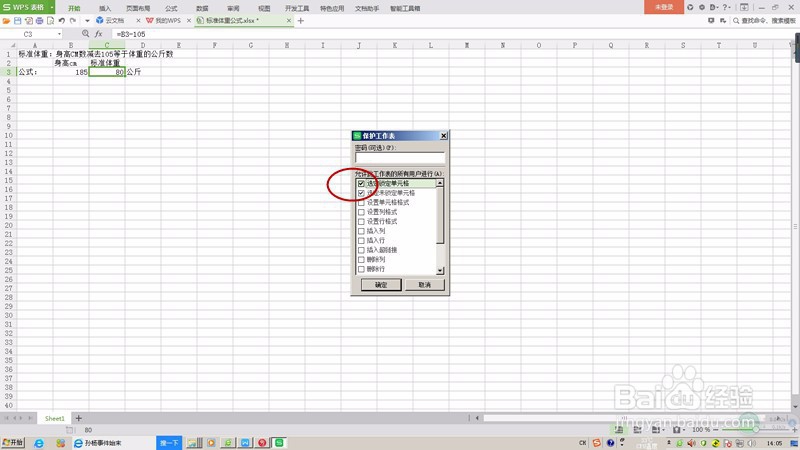Enable the 插入列 checkbox
Image resolution: width=800 pixels, height=450 pixels.
coord(361,231)
